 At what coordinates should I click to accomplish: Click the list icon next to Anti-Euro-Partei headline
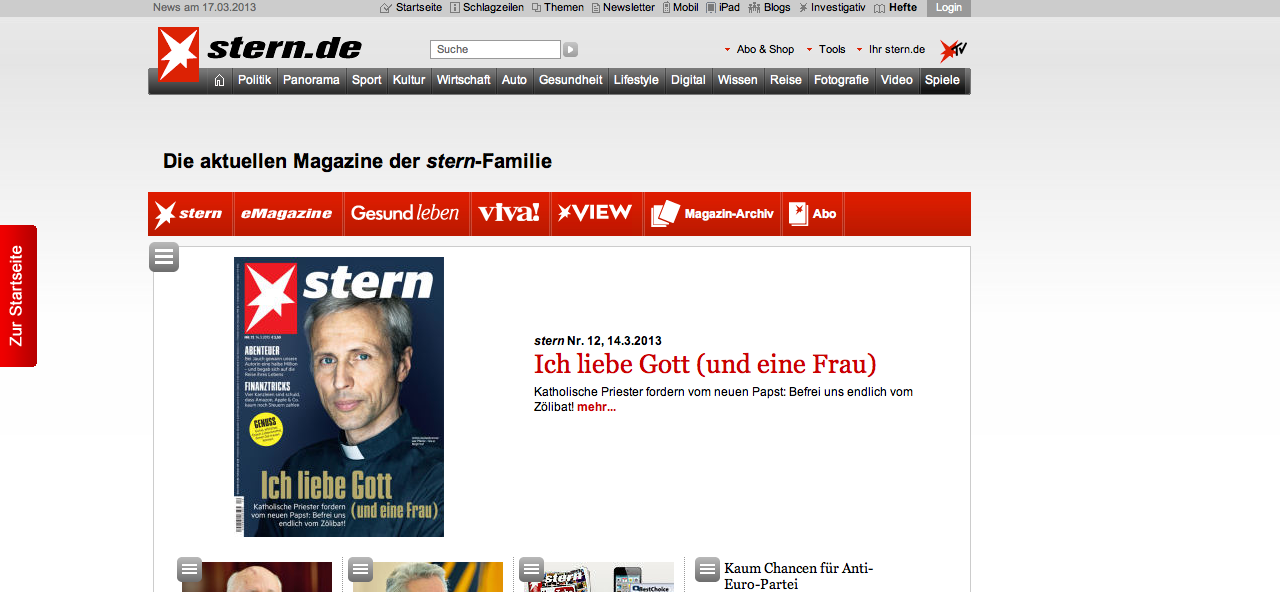[707, 569]
